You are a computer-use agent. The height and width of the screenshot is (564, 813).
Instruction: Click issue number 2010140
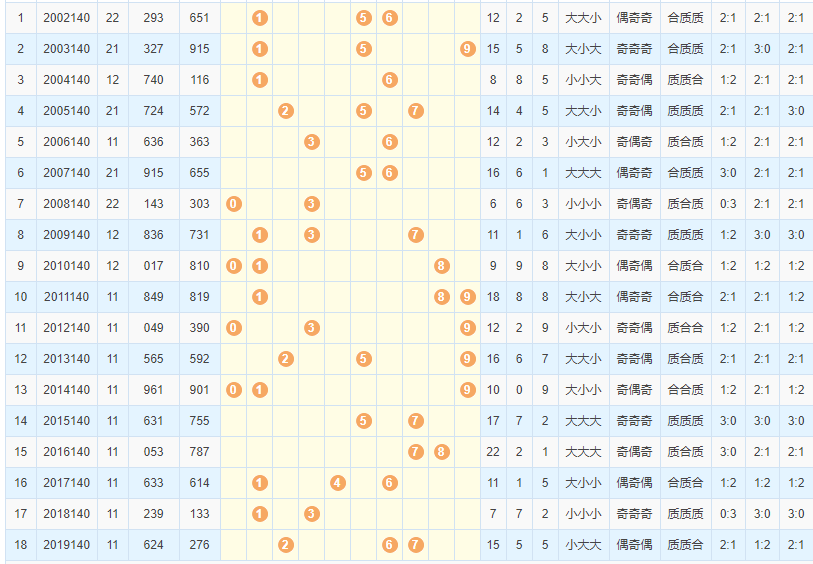click(66, 266)
